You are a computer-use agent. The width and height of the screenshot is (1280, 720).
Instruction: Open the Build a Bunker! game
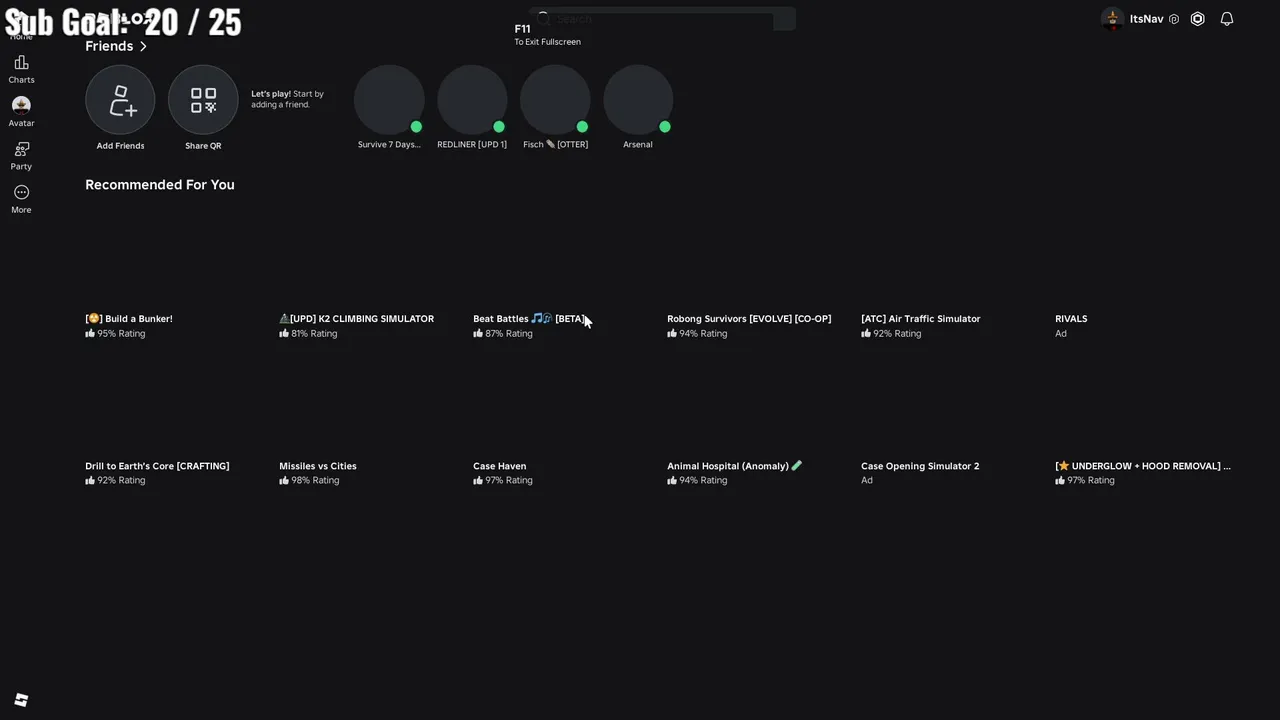coord(129,319)
